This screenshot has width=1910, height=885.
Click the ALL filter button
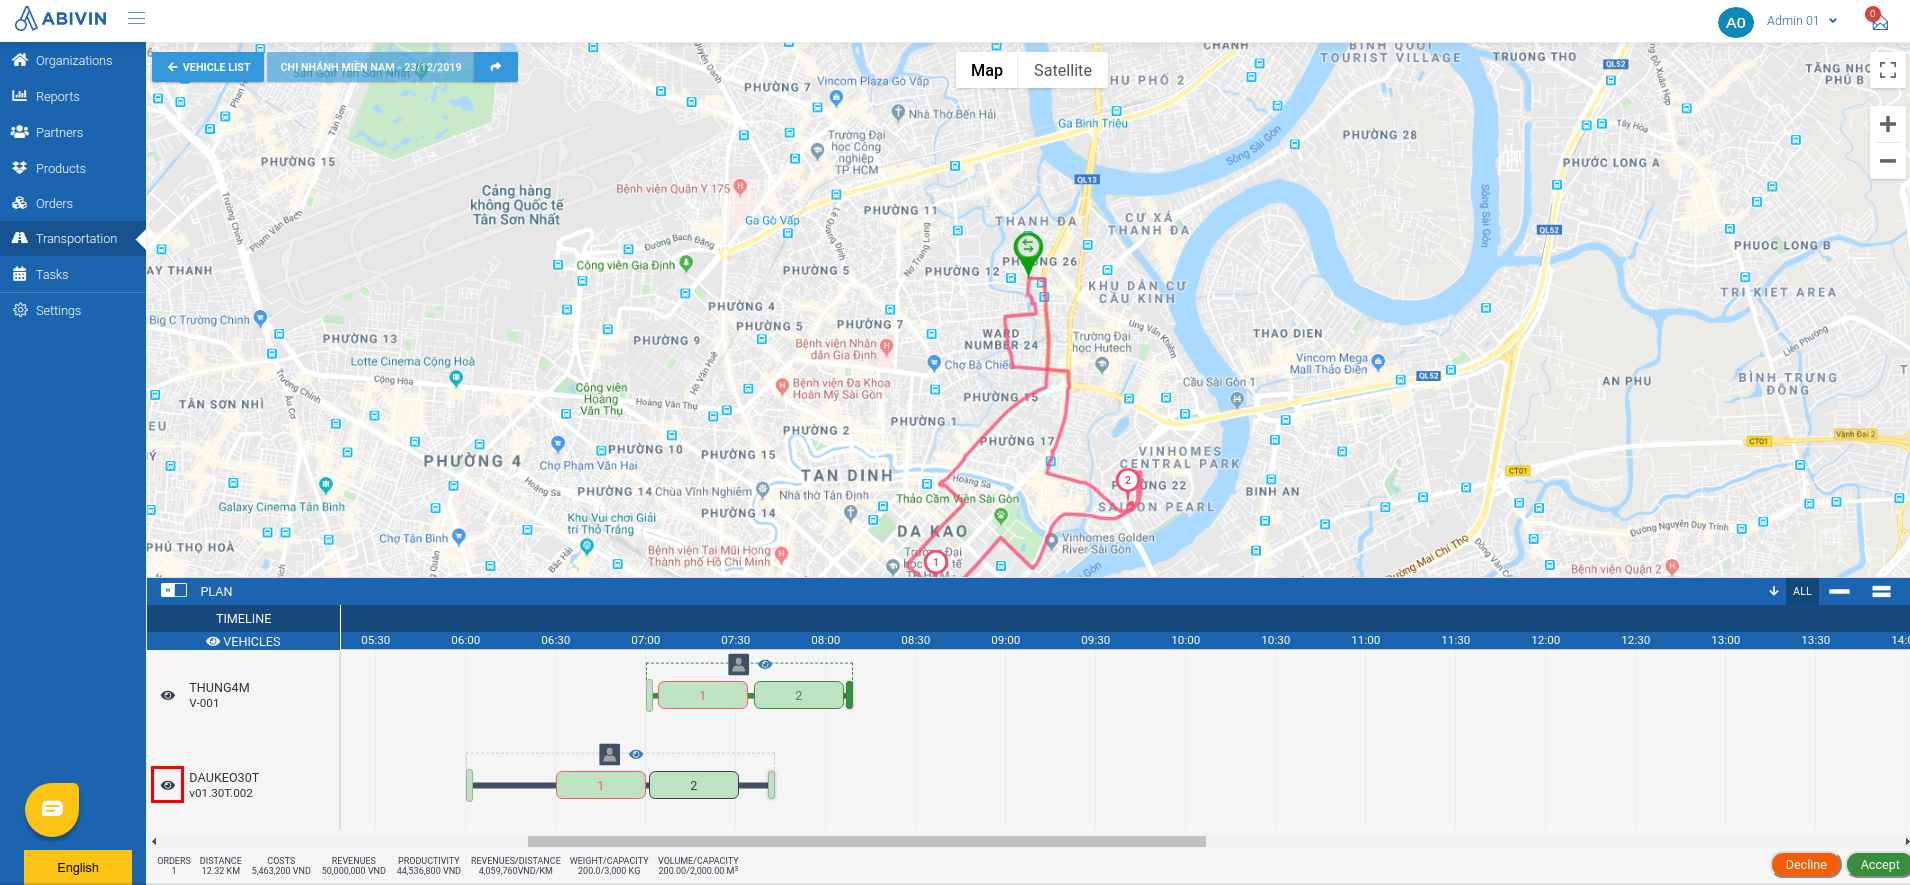click(x=1802, y=591)
